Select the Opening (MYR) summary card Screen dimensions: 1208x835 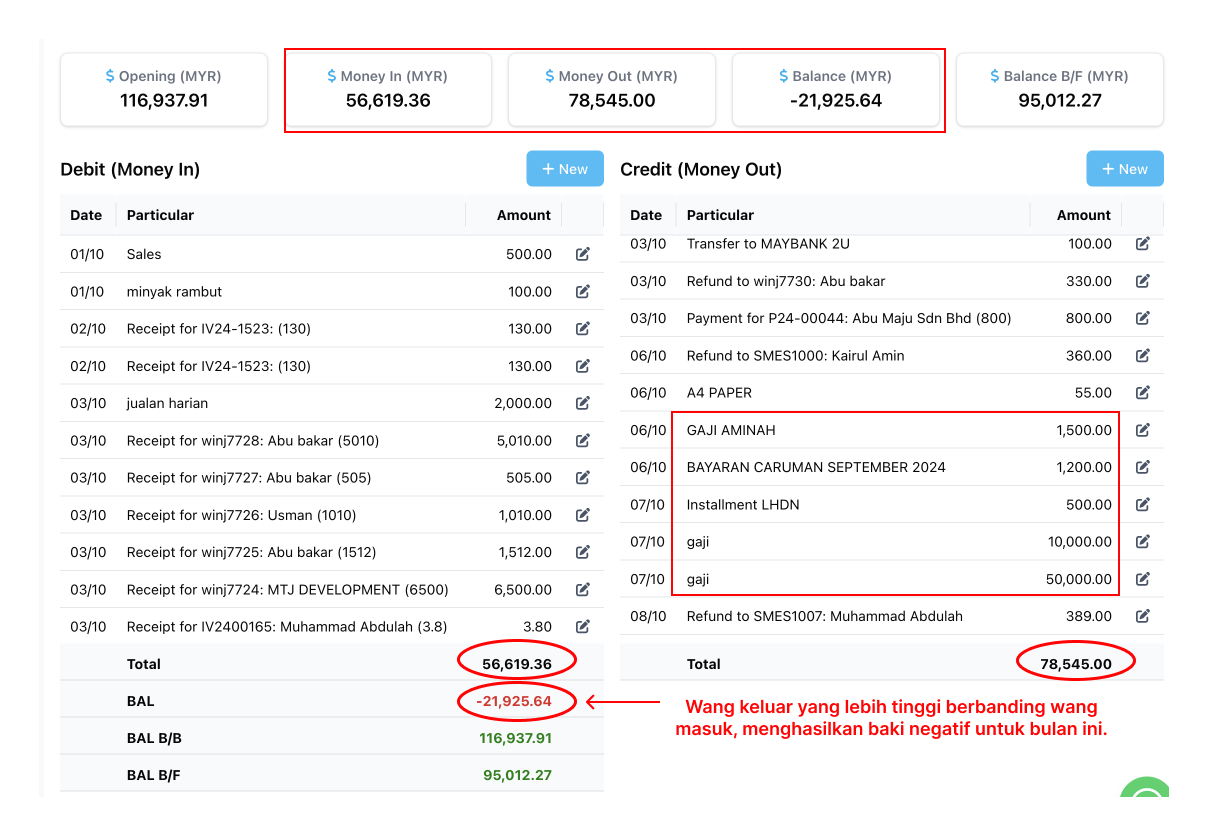click(164, 89)
